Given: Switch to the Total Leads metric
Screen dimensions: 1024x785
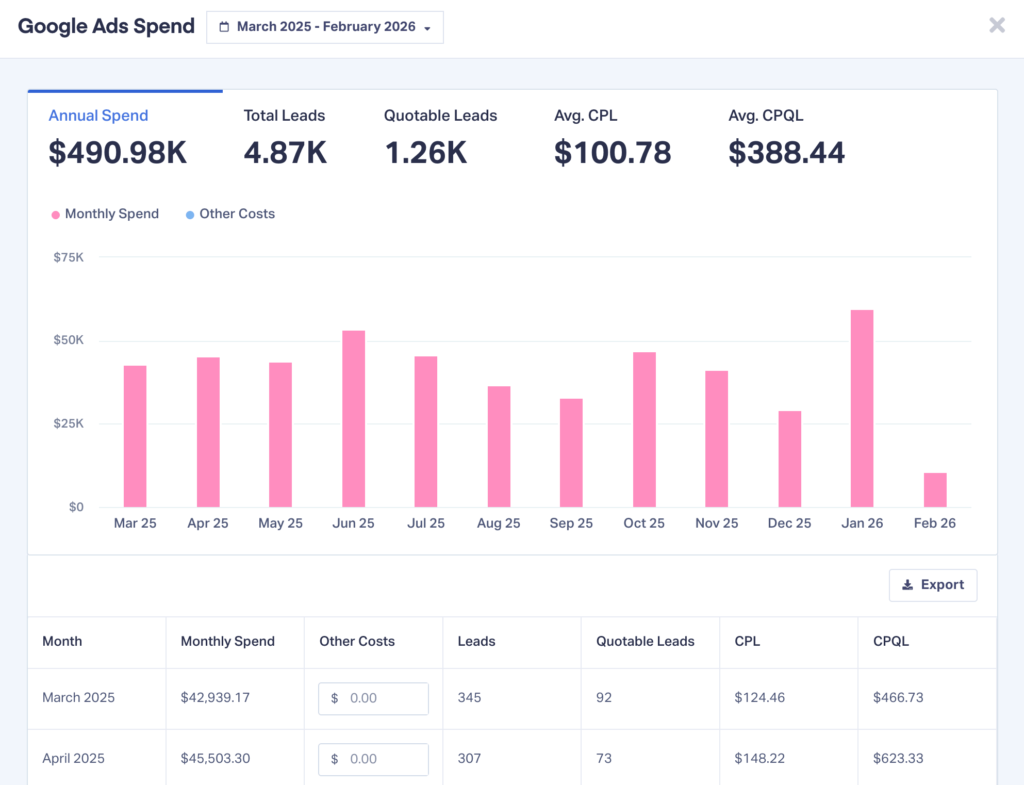Looking at the screenshot, I should point(284,135).
